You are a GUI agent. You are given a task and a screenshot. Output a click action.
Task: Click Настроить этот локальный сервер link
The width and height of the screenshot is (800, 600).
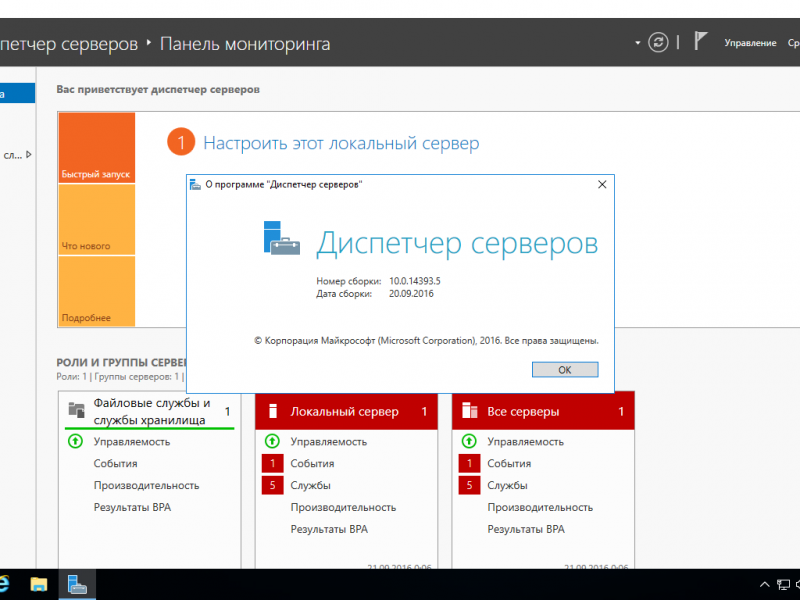(x=341, y=143)
